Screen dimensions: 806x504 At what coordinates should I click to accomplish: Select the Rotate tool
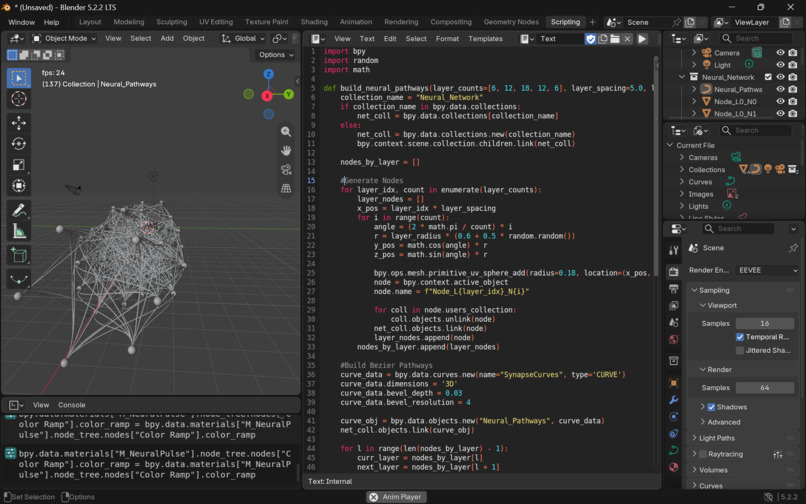19,144
